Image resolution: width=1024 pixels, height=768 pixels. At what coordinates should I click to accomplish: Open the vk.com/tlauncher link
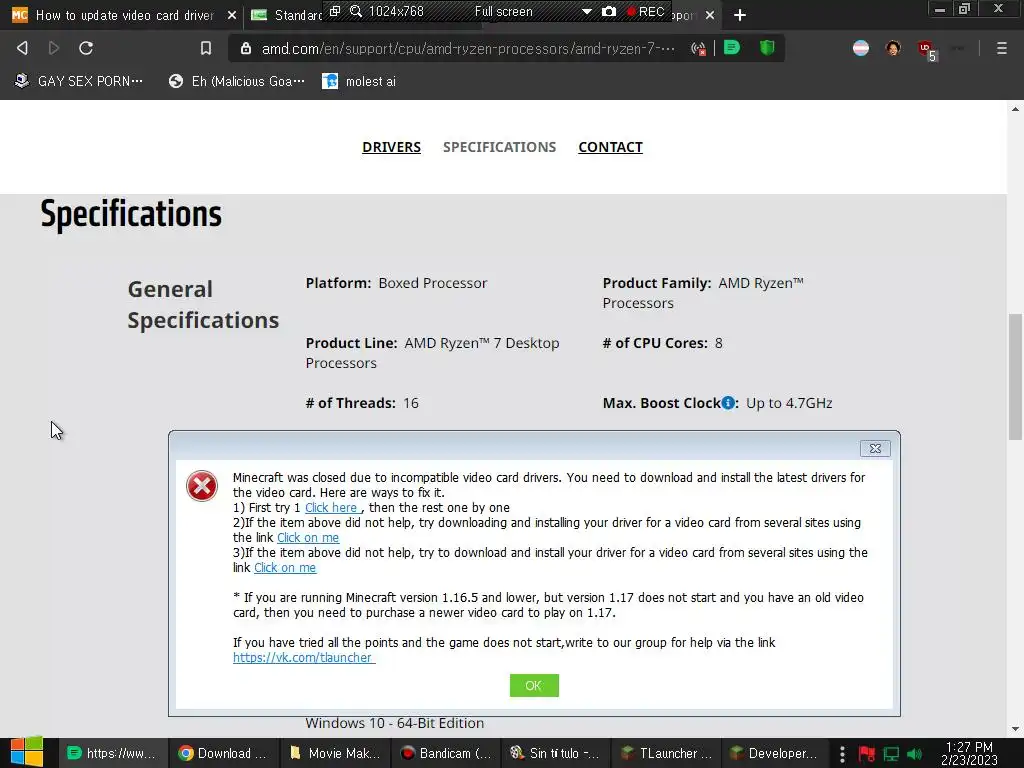coord(304,658)
